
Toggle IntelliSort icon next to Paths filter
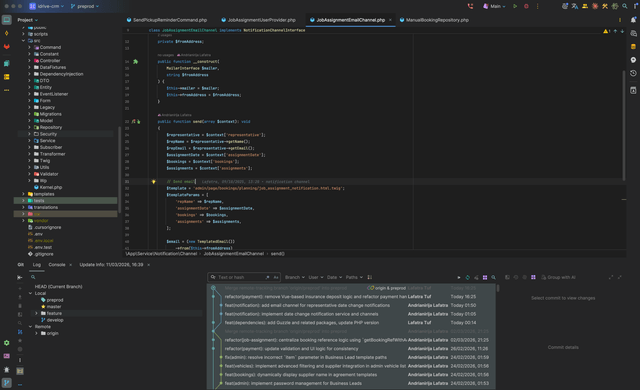370,277
